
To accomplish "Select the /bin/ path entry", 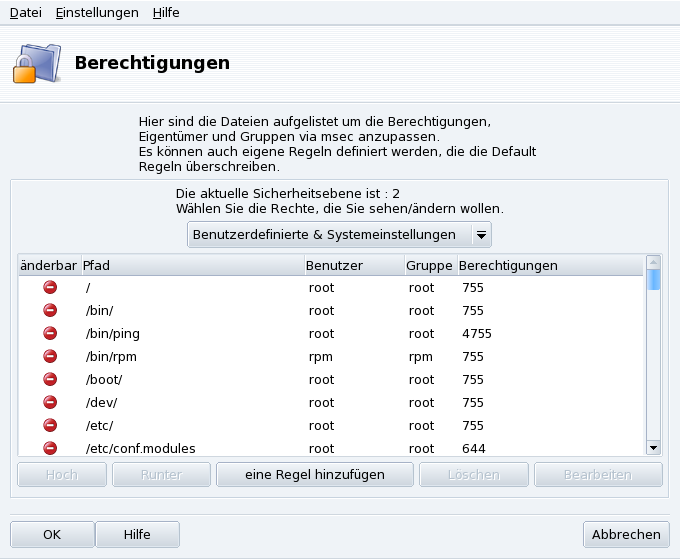I will coord(99,311).
